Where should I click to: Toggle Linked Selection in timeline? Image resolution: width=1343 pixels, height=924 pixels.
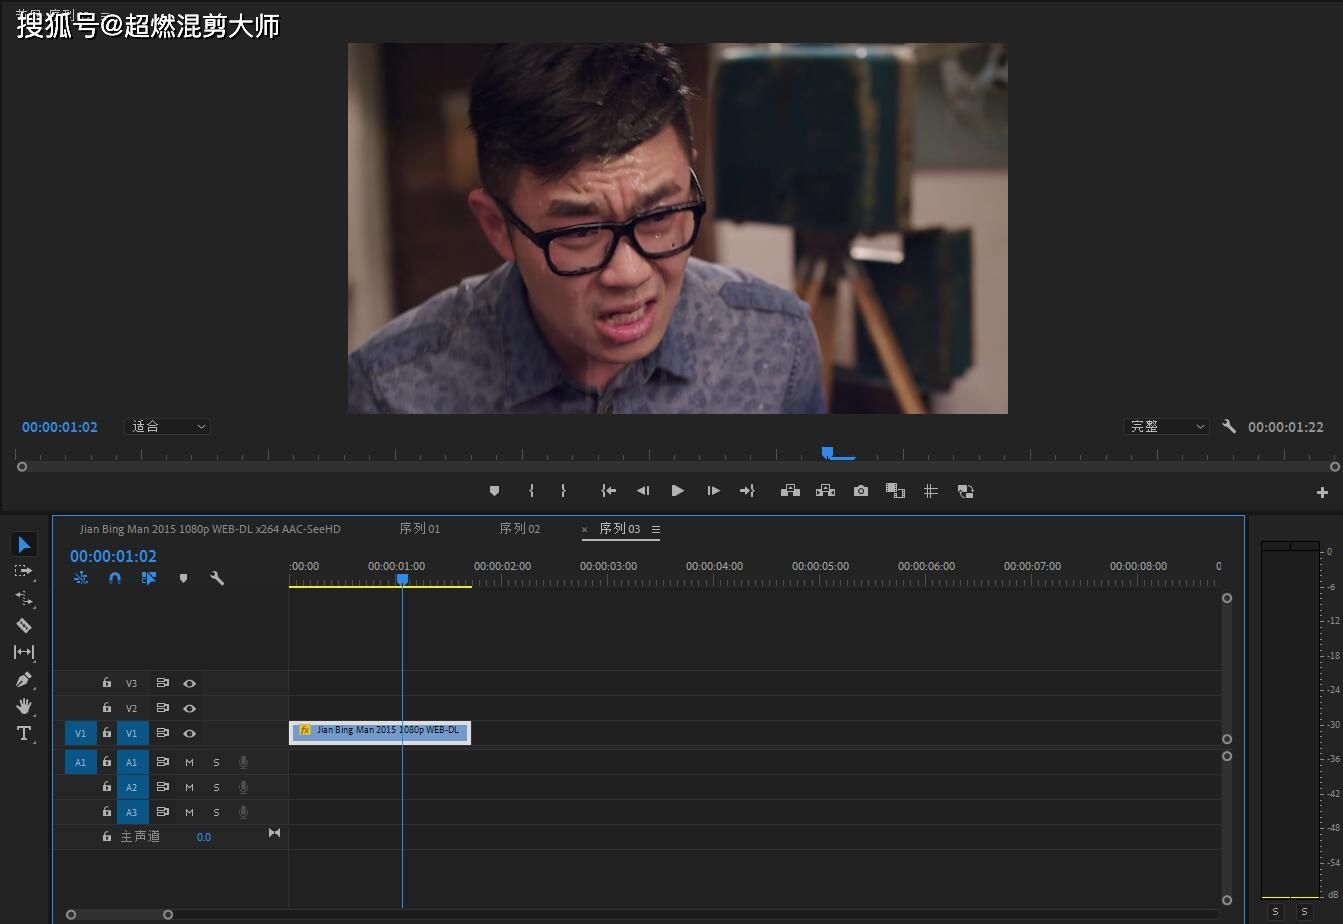149,578
